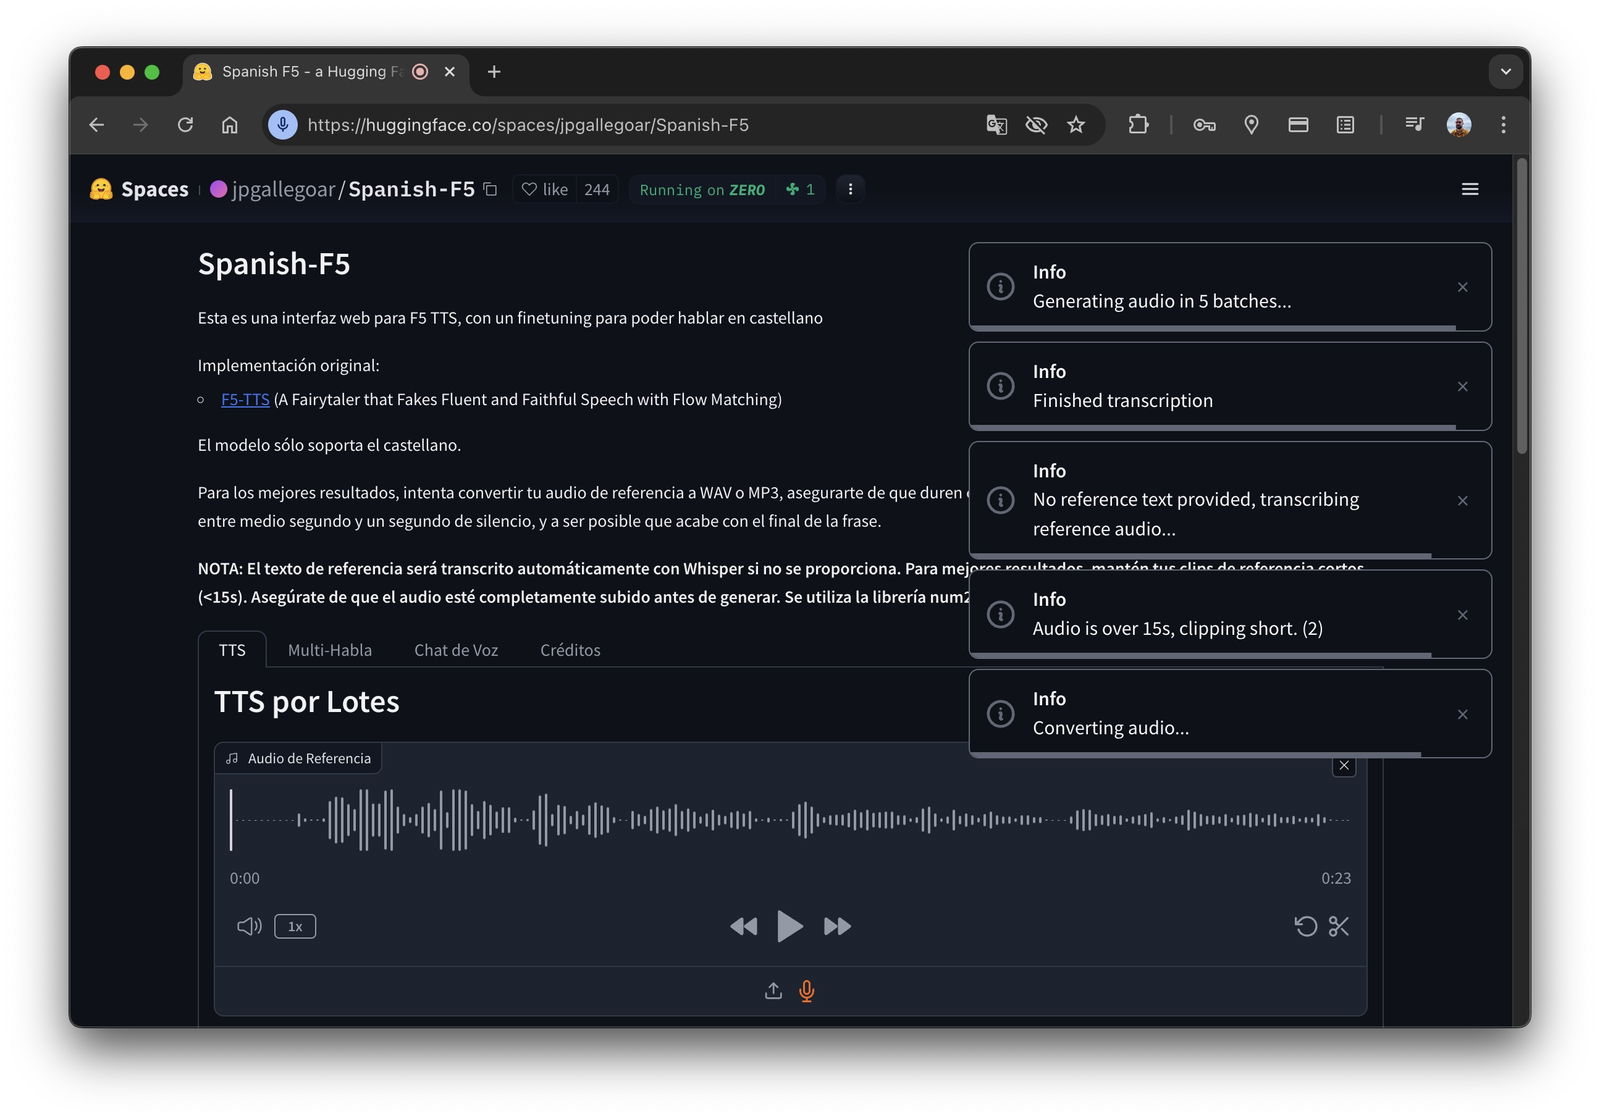Open the Hugging Face Spaces home link
The height and width of the screenshot is (1119, 1600).
139,189
